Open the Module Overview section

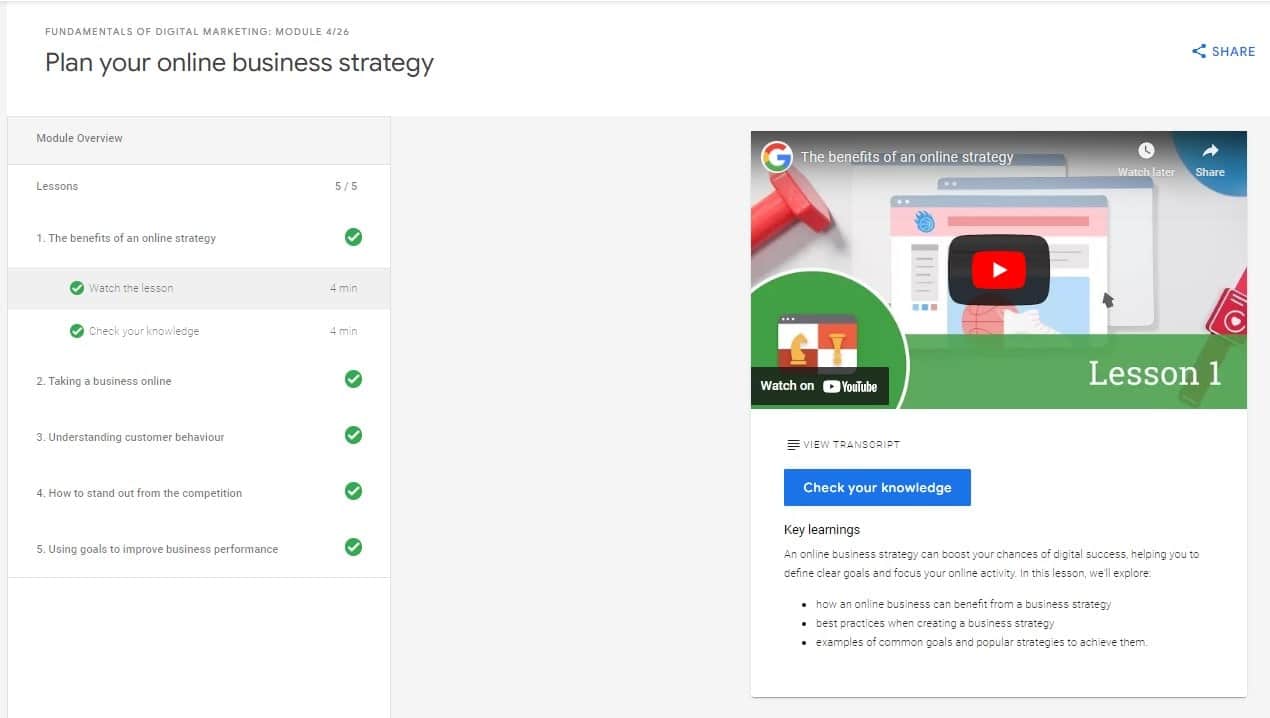point(79,138)
